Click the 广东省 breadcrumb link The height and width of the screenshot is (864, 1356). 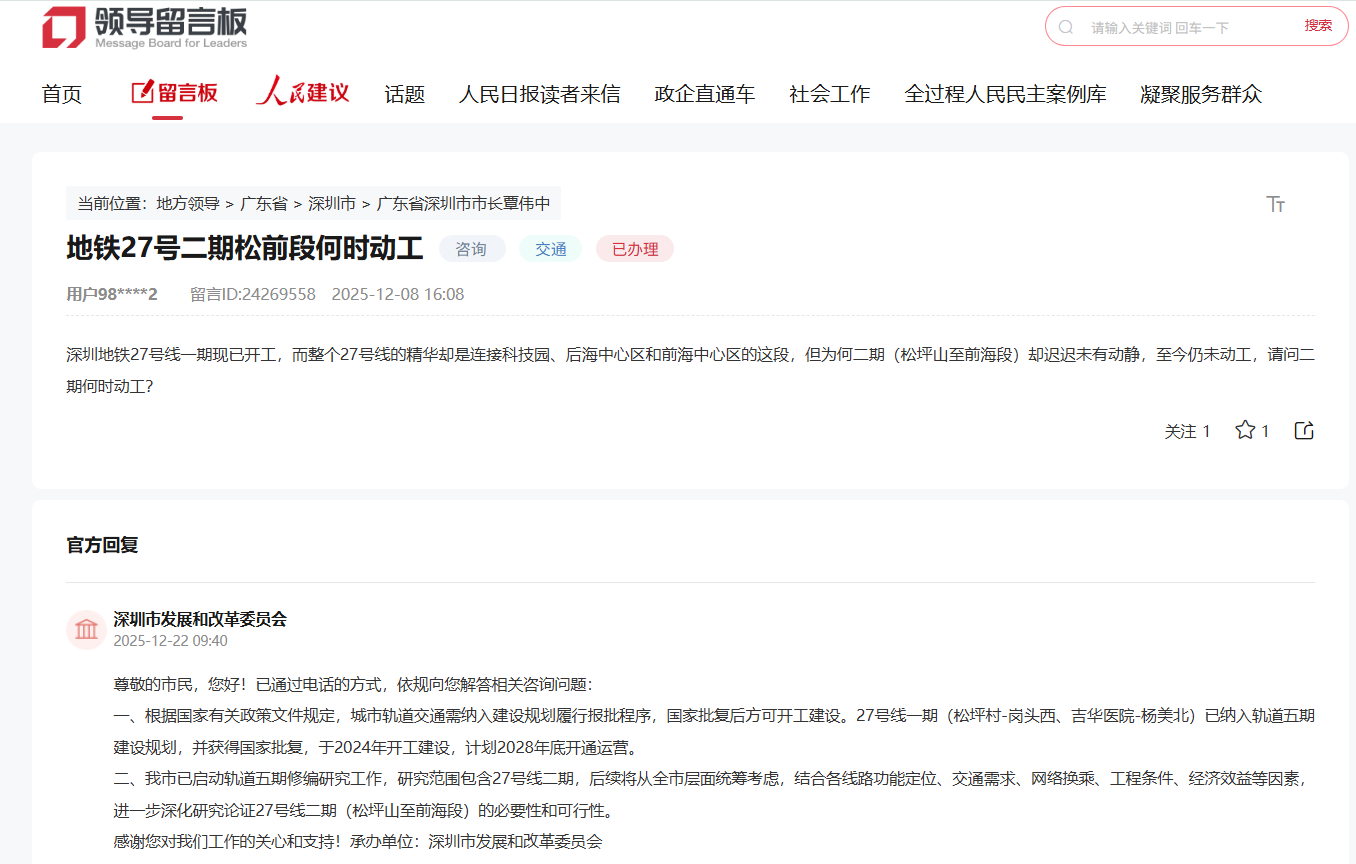(x=263, y=203)
